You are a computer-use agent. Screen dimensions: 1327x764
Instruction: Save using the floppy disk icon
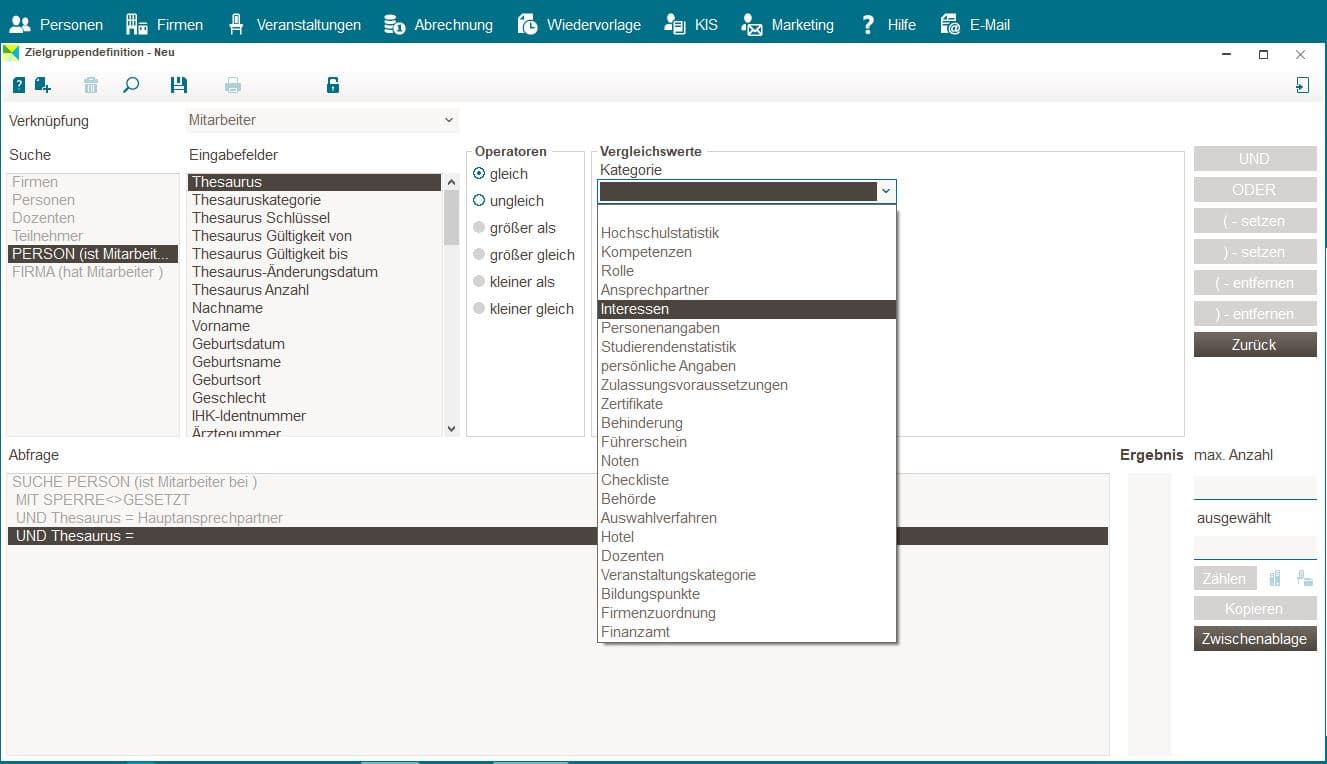click(x=179, y=86)
